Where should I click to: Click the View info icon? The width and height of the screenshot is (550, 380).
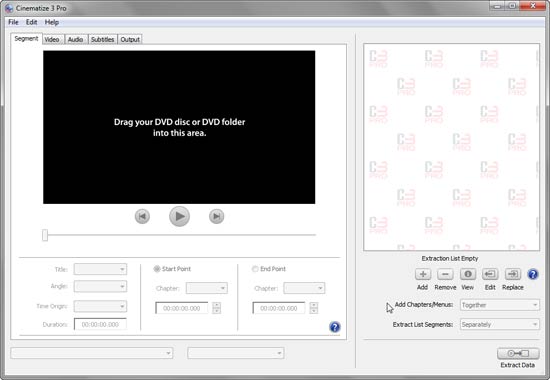click(468, 274)
